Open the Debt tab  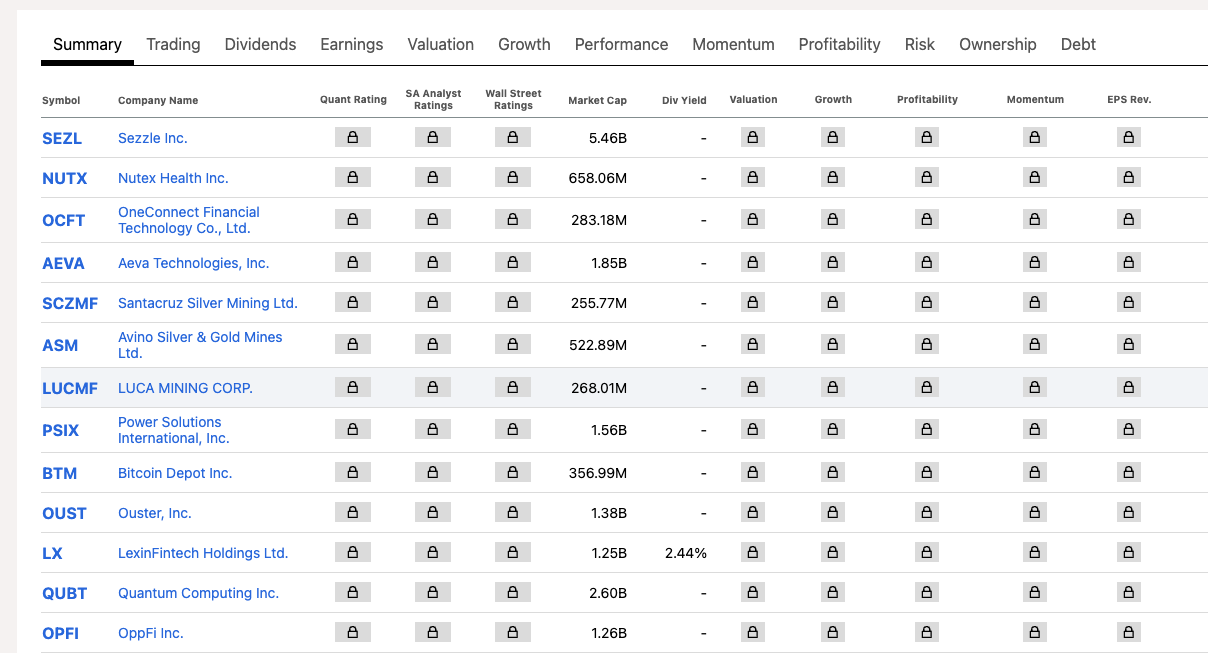coord(1078,44)
